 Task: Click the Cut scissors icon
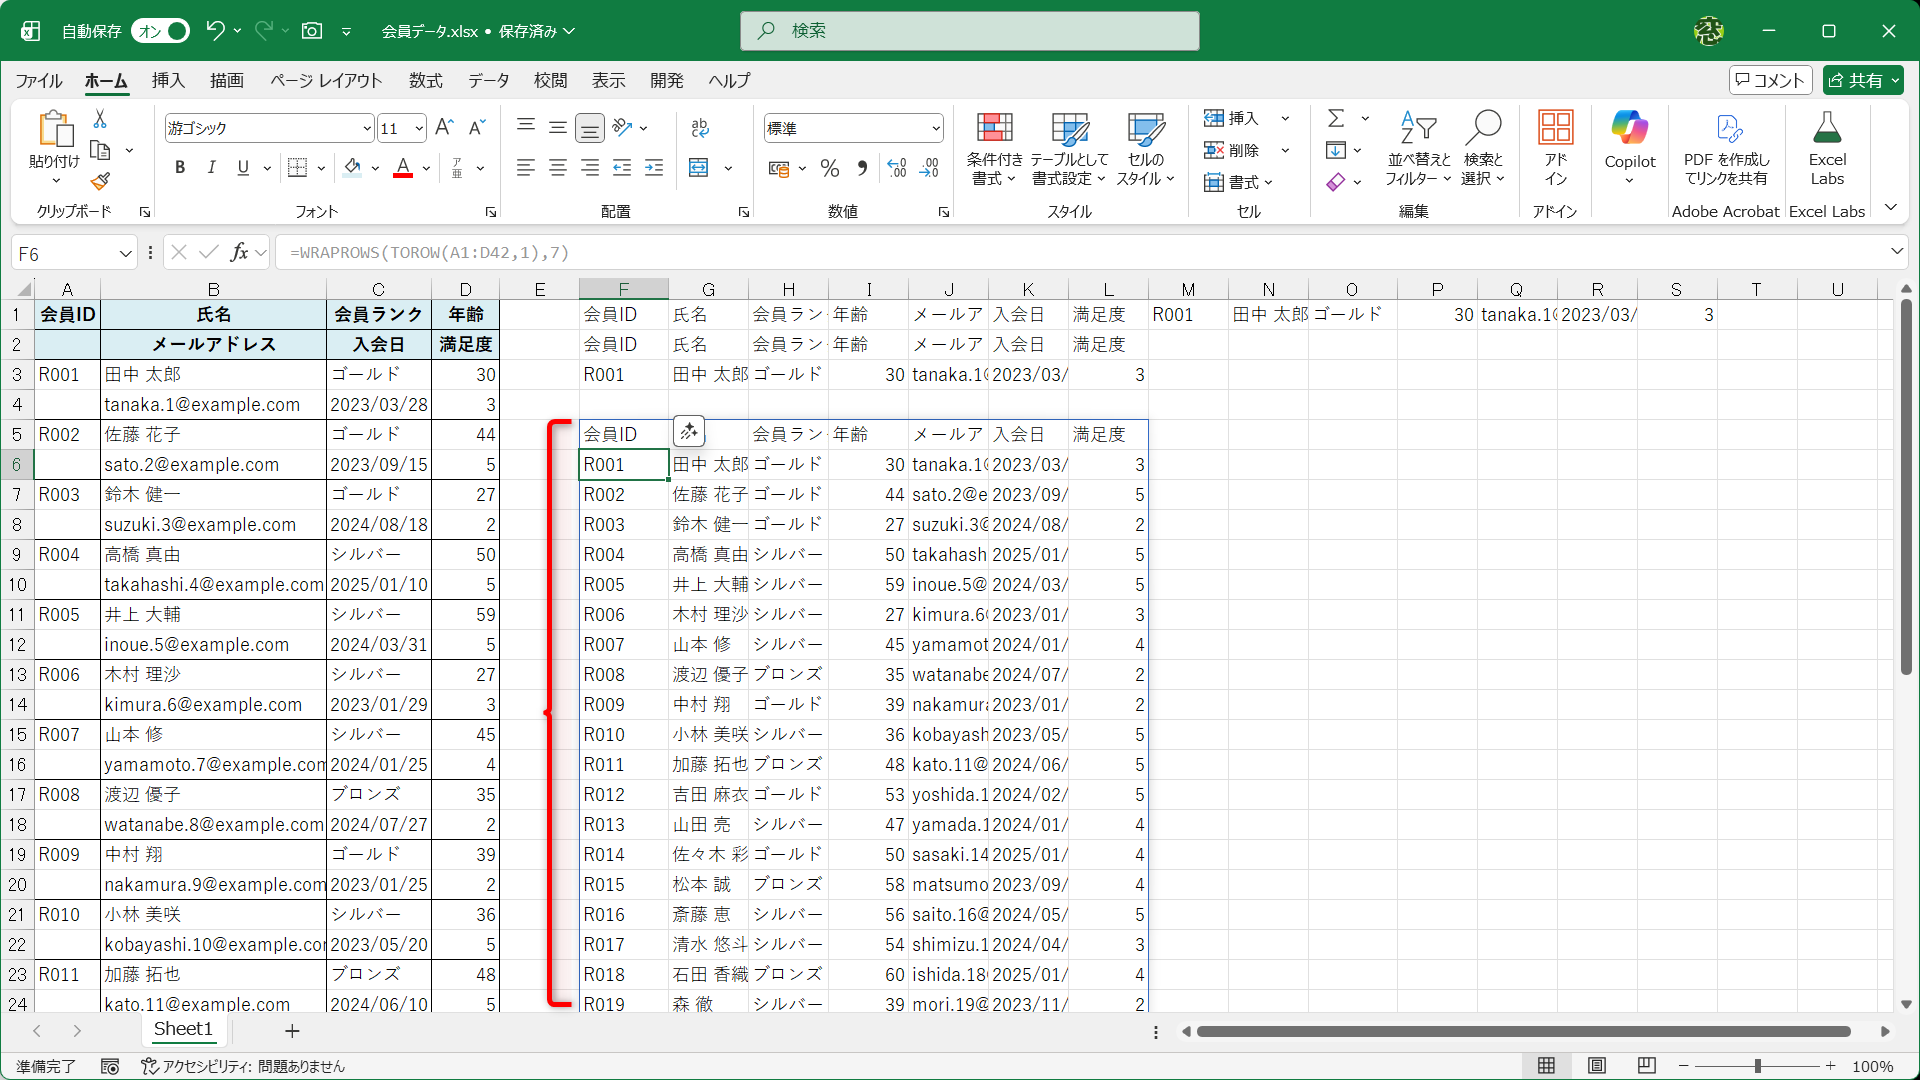point(100,119)
